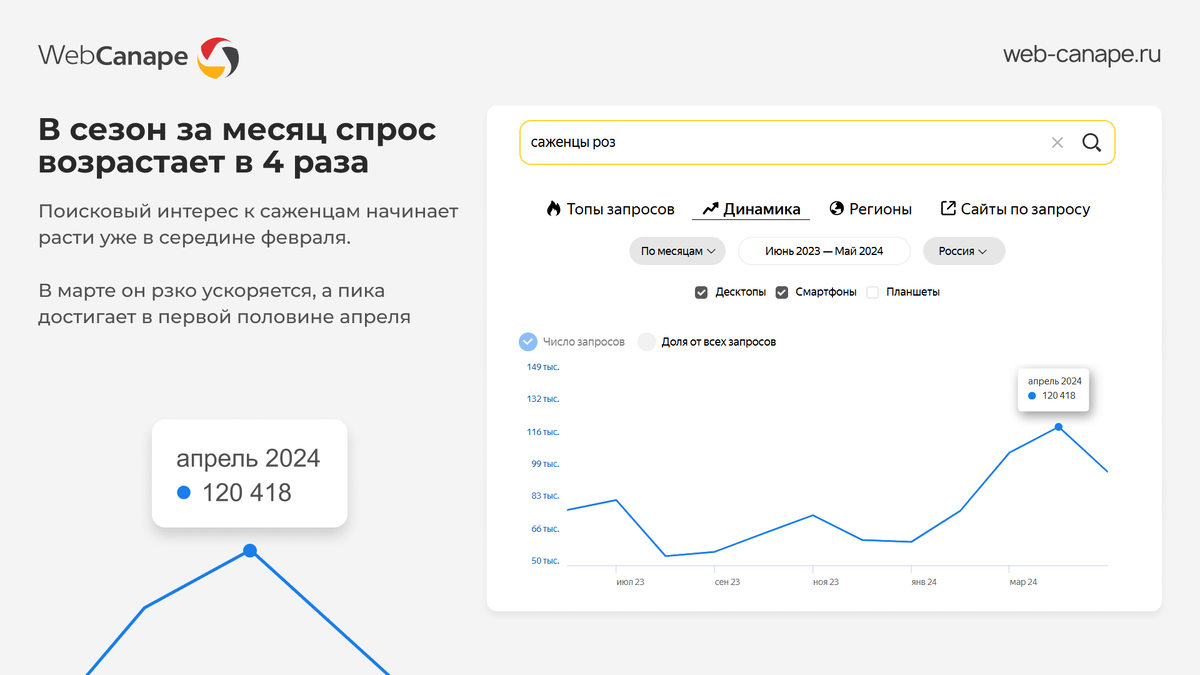
Task: Uncheck the Десктопы checkbox
Action: pyautogui.click(x=702, y=292)
